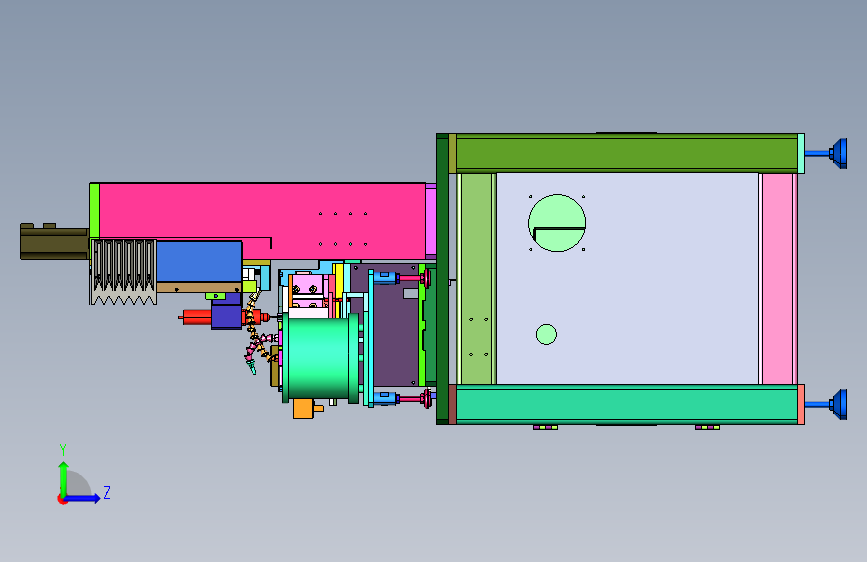The image size is (867, 562).
Task: Select the upper blue leveling foot
Action: pos(838,153)
